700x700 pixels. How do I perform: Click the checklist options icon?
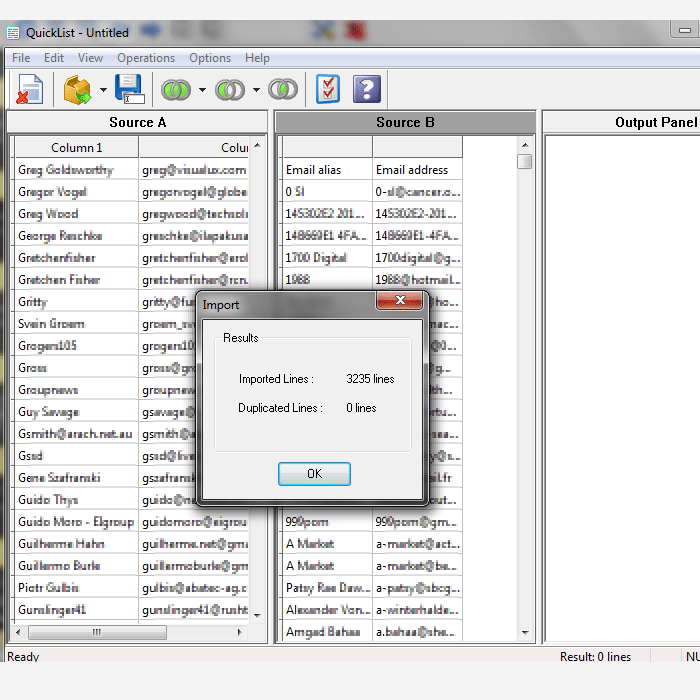328,89
